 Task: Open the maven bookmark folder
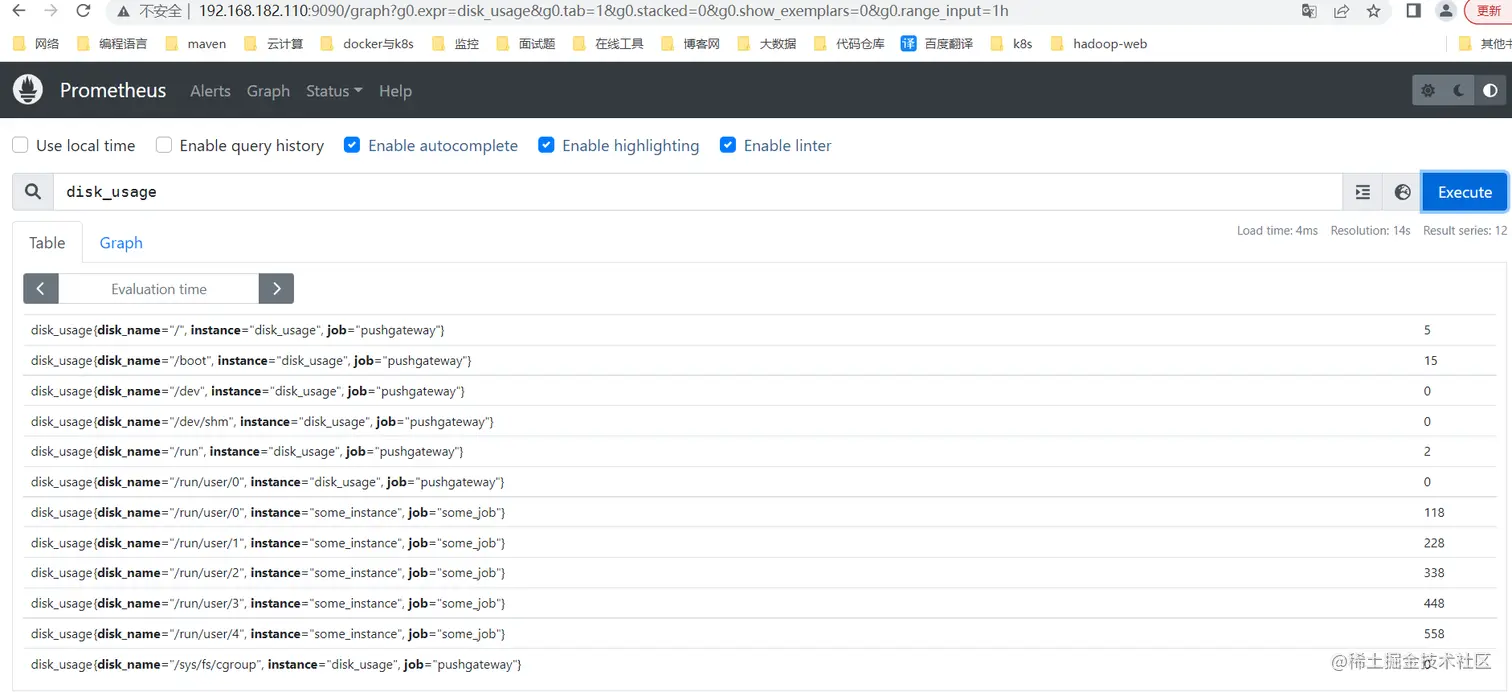pos(195,44)
